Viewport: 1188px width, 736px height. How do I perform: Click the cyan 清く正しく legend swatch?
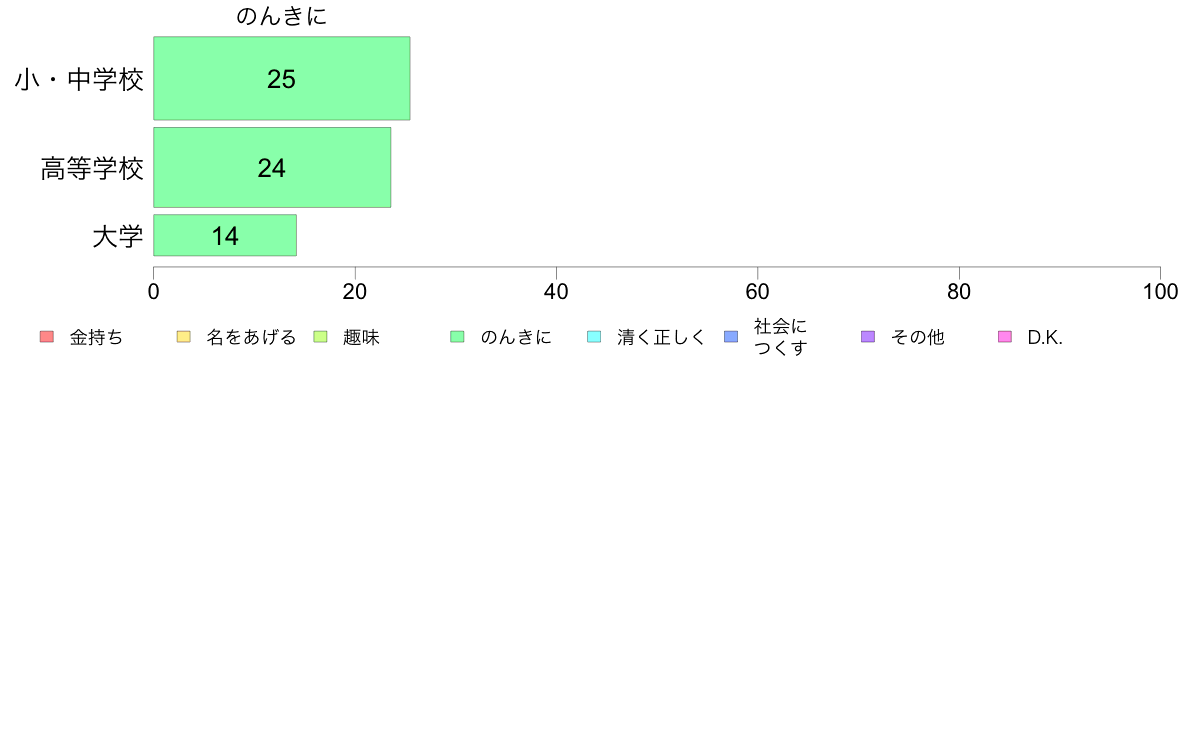tap(594, 337)
